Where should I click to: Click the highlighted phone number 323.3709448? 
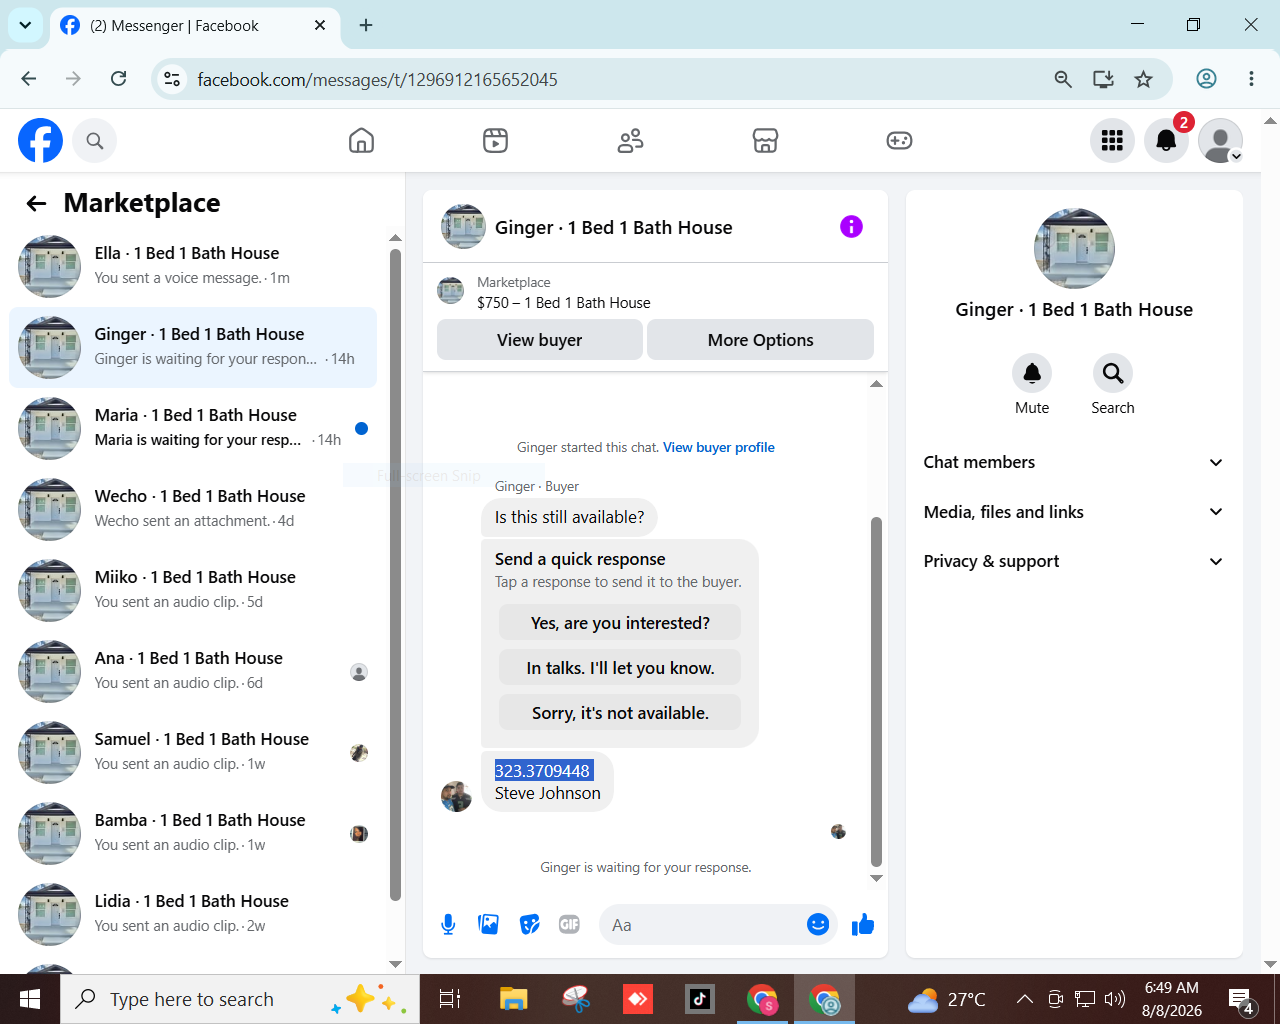[543, 771]
